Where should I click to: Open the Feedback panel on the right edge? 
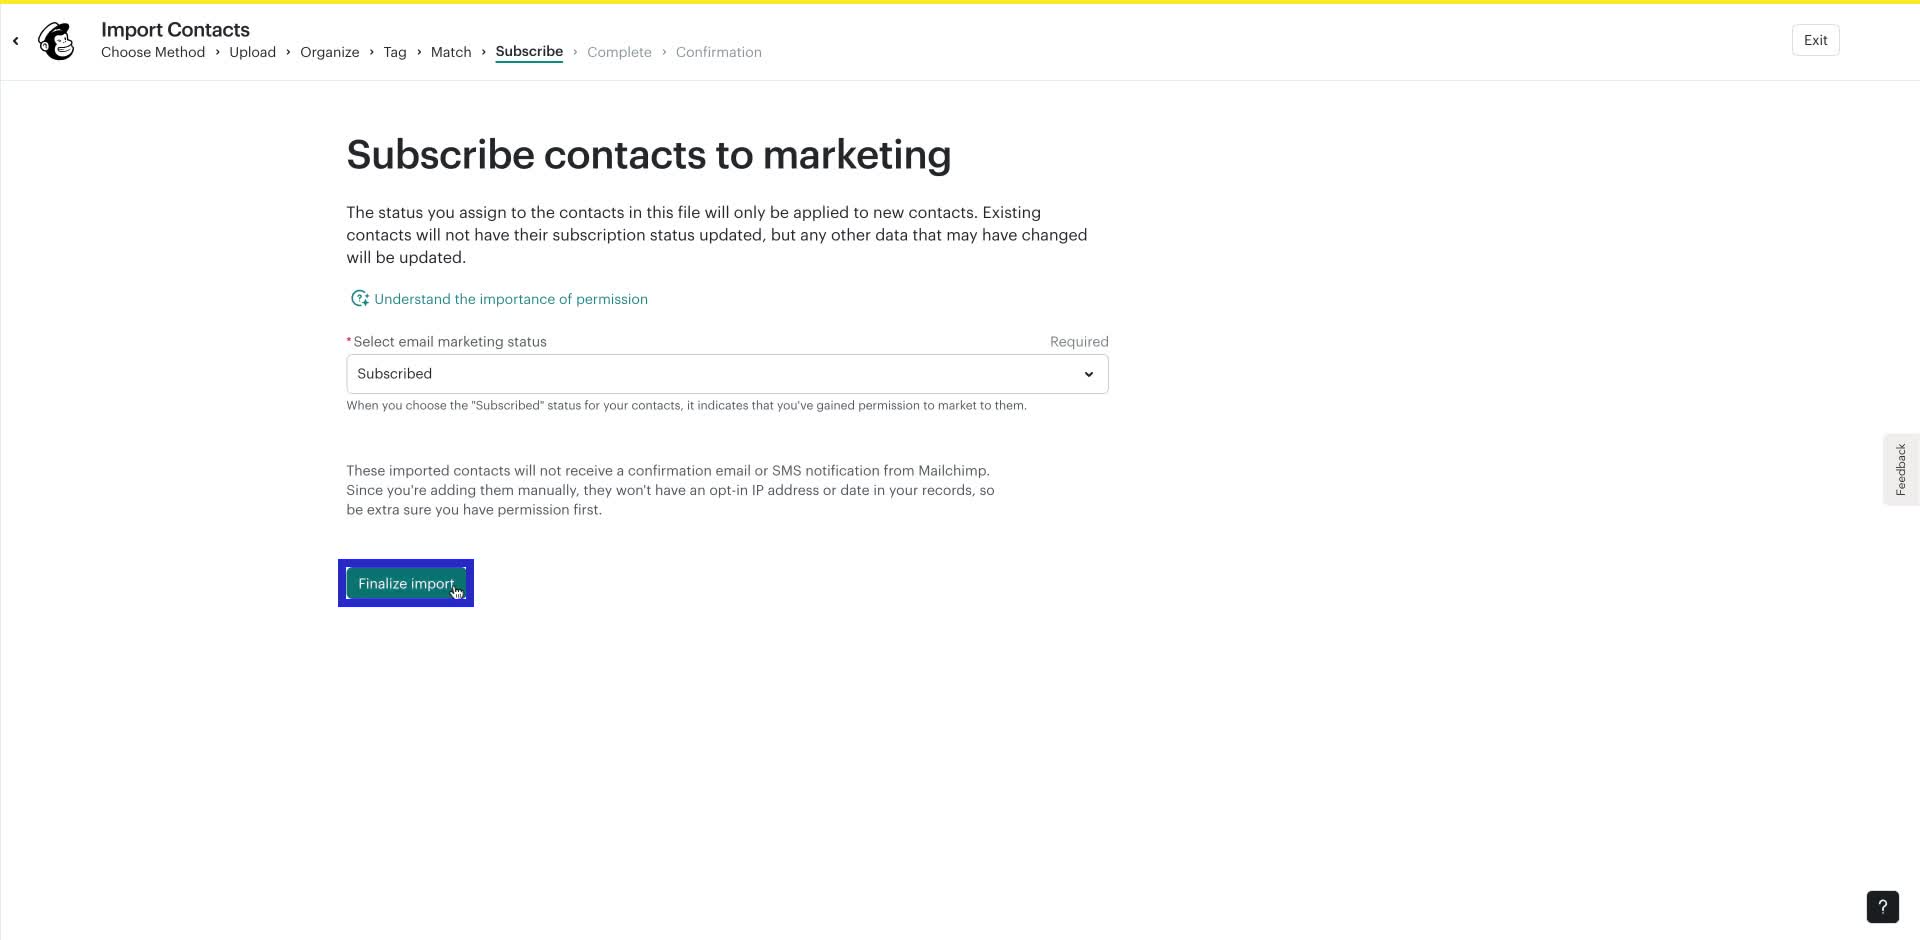point(1902,469)
